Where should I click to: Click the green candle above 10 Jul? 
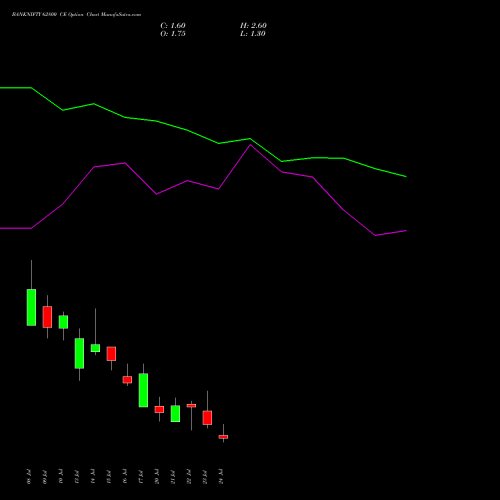(63, 322)
